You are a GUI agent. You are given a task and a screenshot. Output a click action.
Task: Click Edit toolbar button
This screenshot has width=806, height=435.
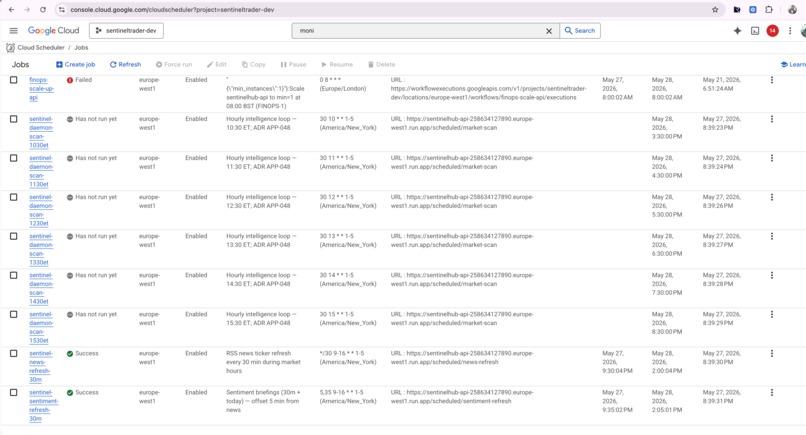[216, 64]
